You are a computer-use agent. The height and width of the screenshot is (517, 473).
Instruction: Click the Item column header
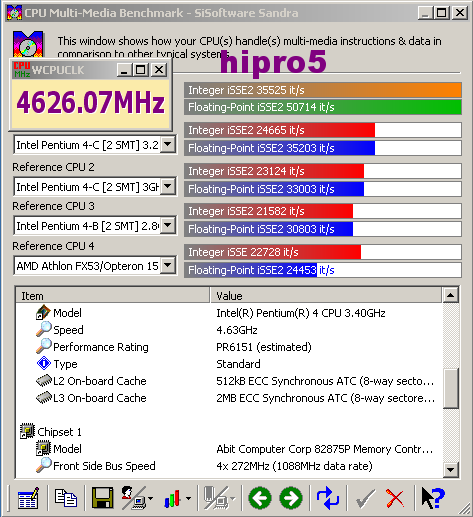pyautogui.click(x=113, y=295)
